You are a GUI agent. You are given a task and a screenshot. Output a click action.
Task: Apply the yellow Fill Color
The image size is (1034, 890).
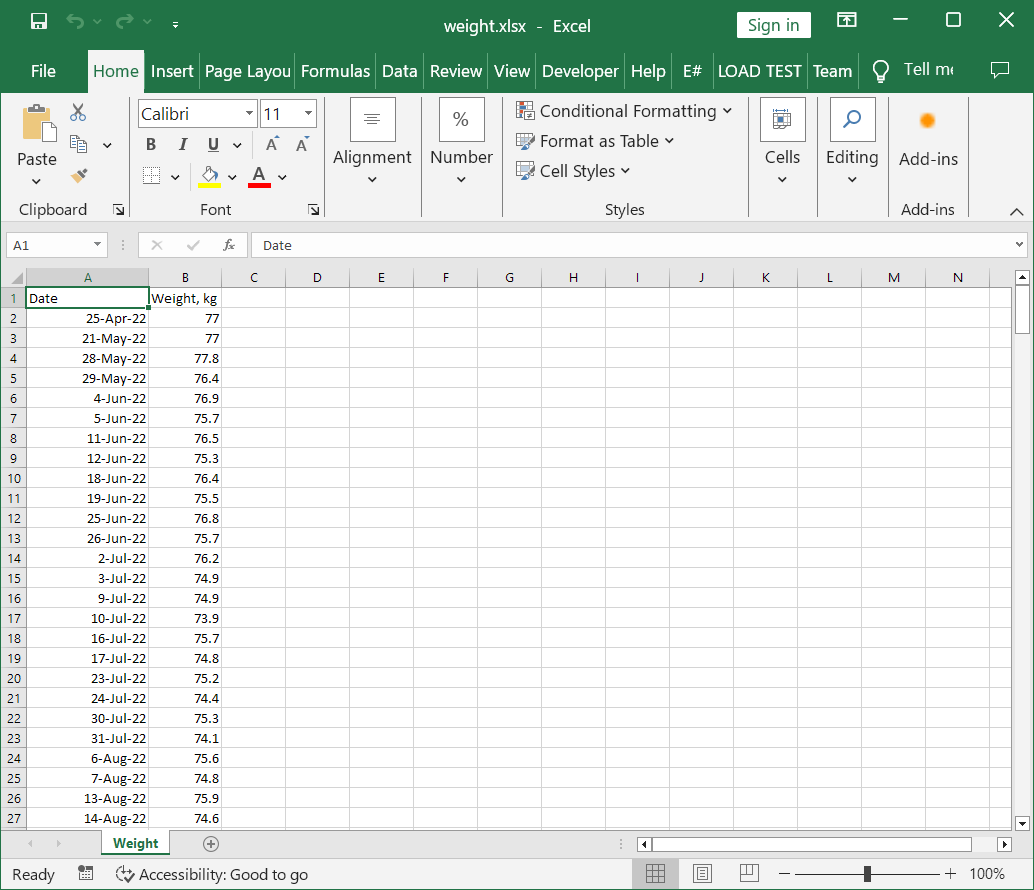click(210, 177)
